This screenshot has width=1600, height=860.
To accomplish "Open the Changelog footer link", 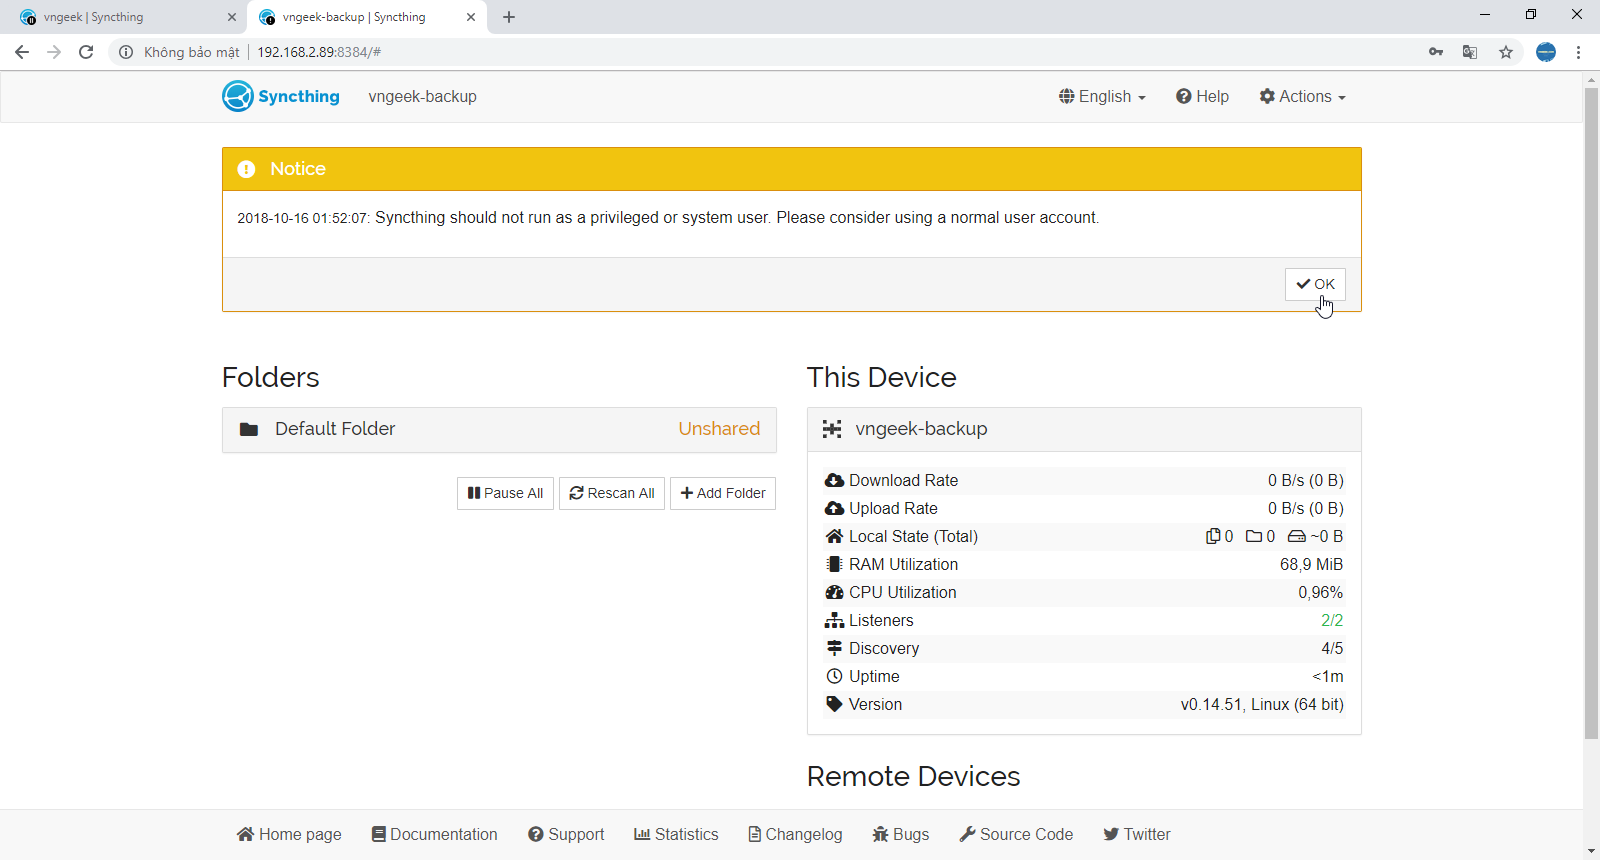I will 796,834.
